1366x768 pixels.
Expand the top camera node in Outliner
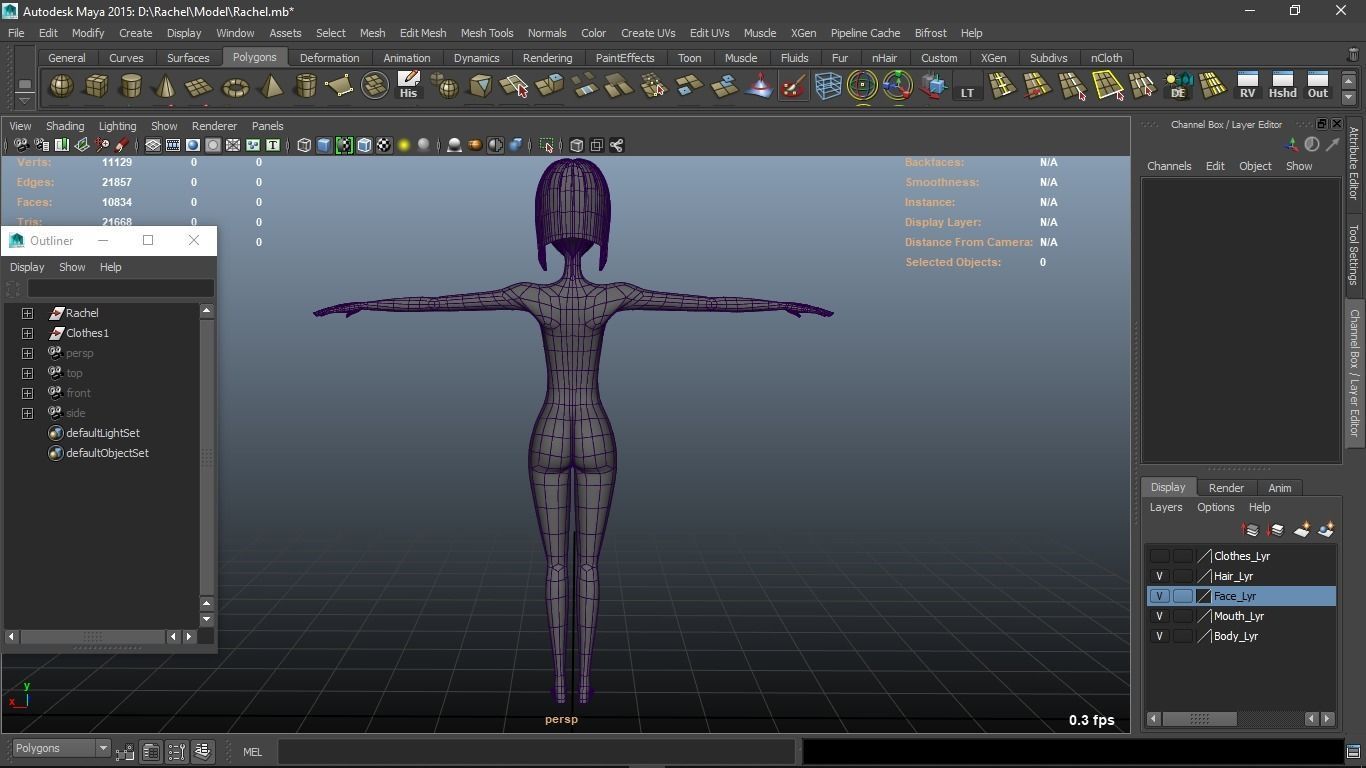28,373
